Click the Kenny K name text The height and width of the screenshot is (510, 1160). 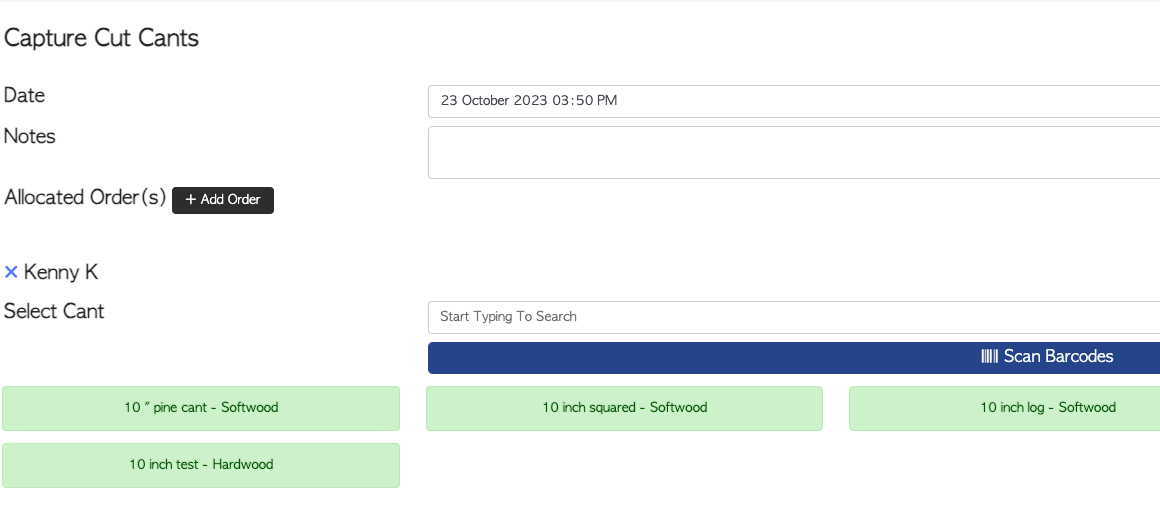(61, 272)
